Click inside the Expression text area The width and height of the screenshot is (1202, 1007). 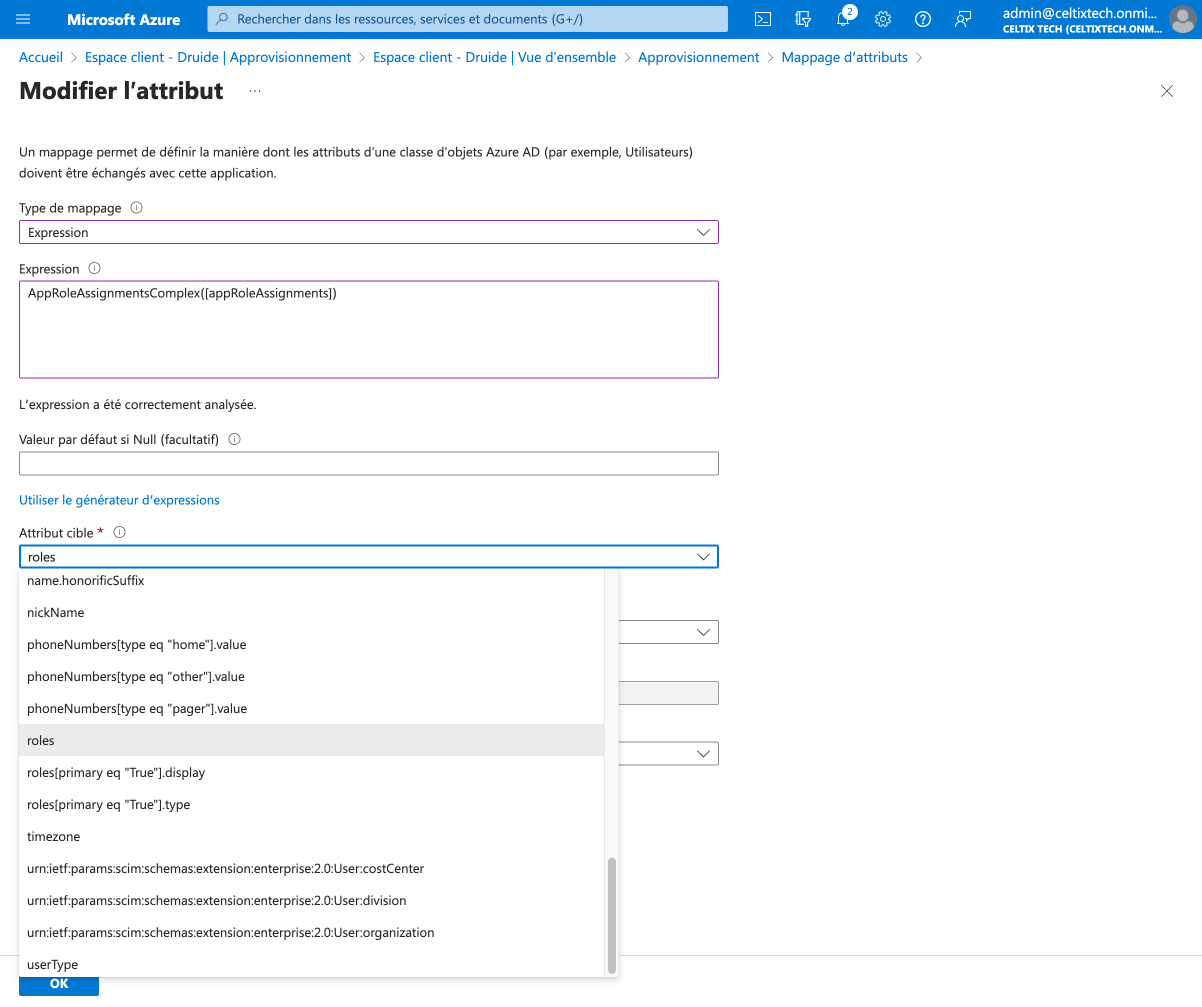[x=369, y=329]
